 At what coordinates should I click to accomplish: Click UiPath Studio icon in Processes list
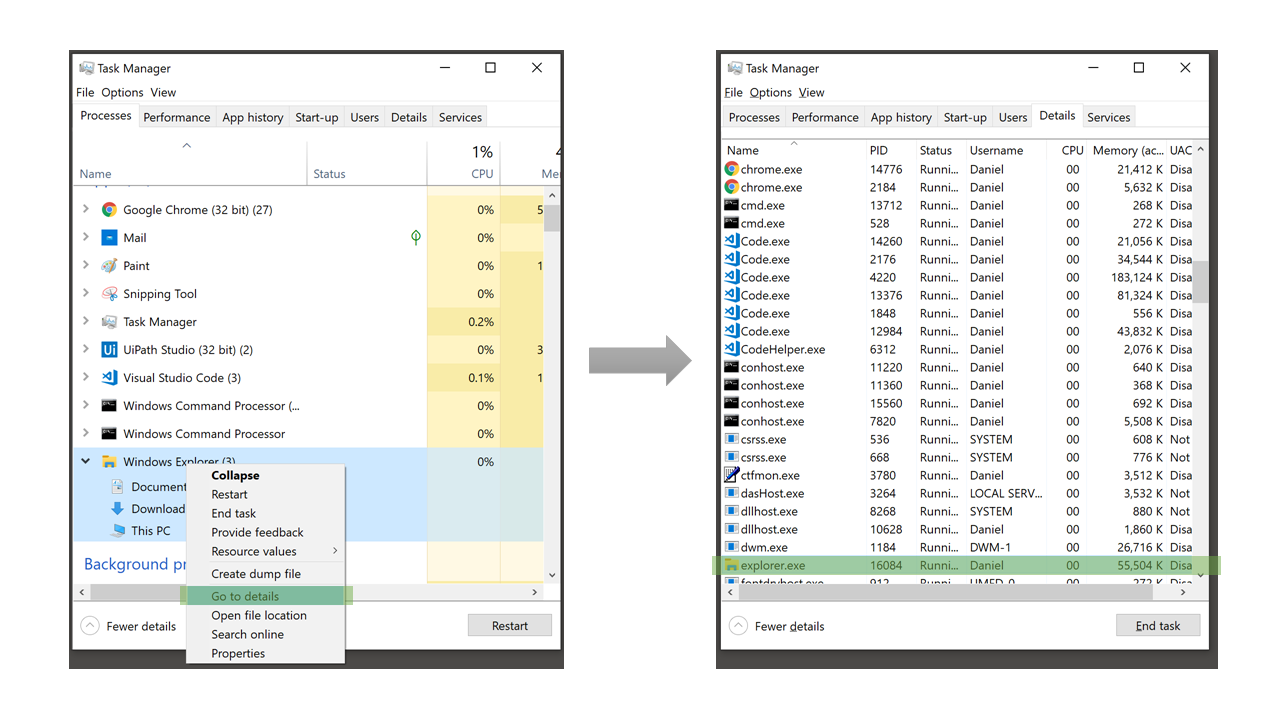click(109, 350)
